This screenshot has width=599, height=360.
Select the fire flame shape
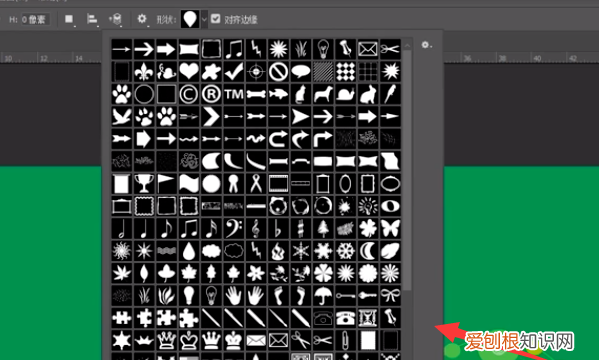(278, 251)
